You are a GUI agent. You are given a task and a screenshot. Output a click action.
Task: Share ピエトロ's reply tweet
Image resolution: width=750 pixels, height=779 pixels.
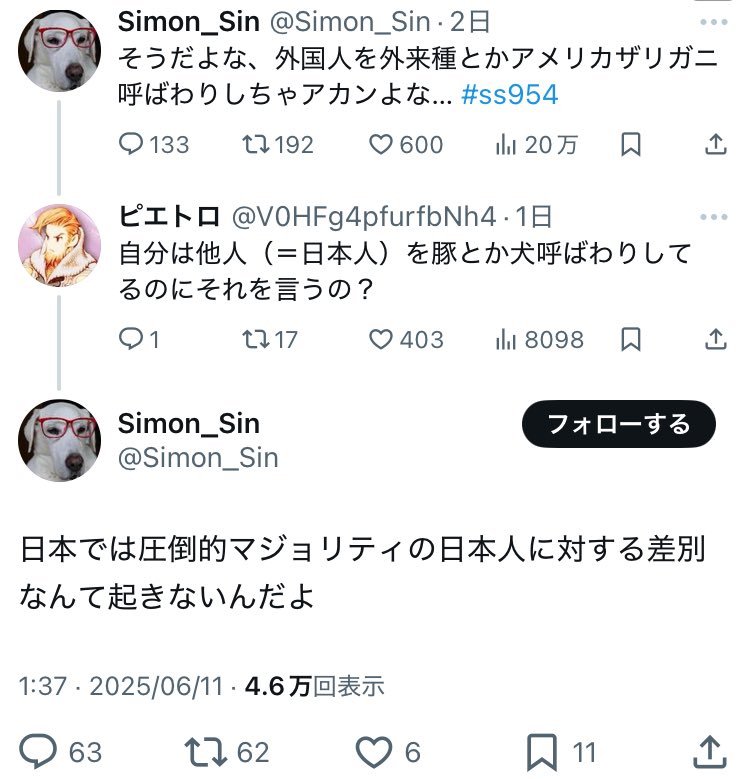pos(716,340)
